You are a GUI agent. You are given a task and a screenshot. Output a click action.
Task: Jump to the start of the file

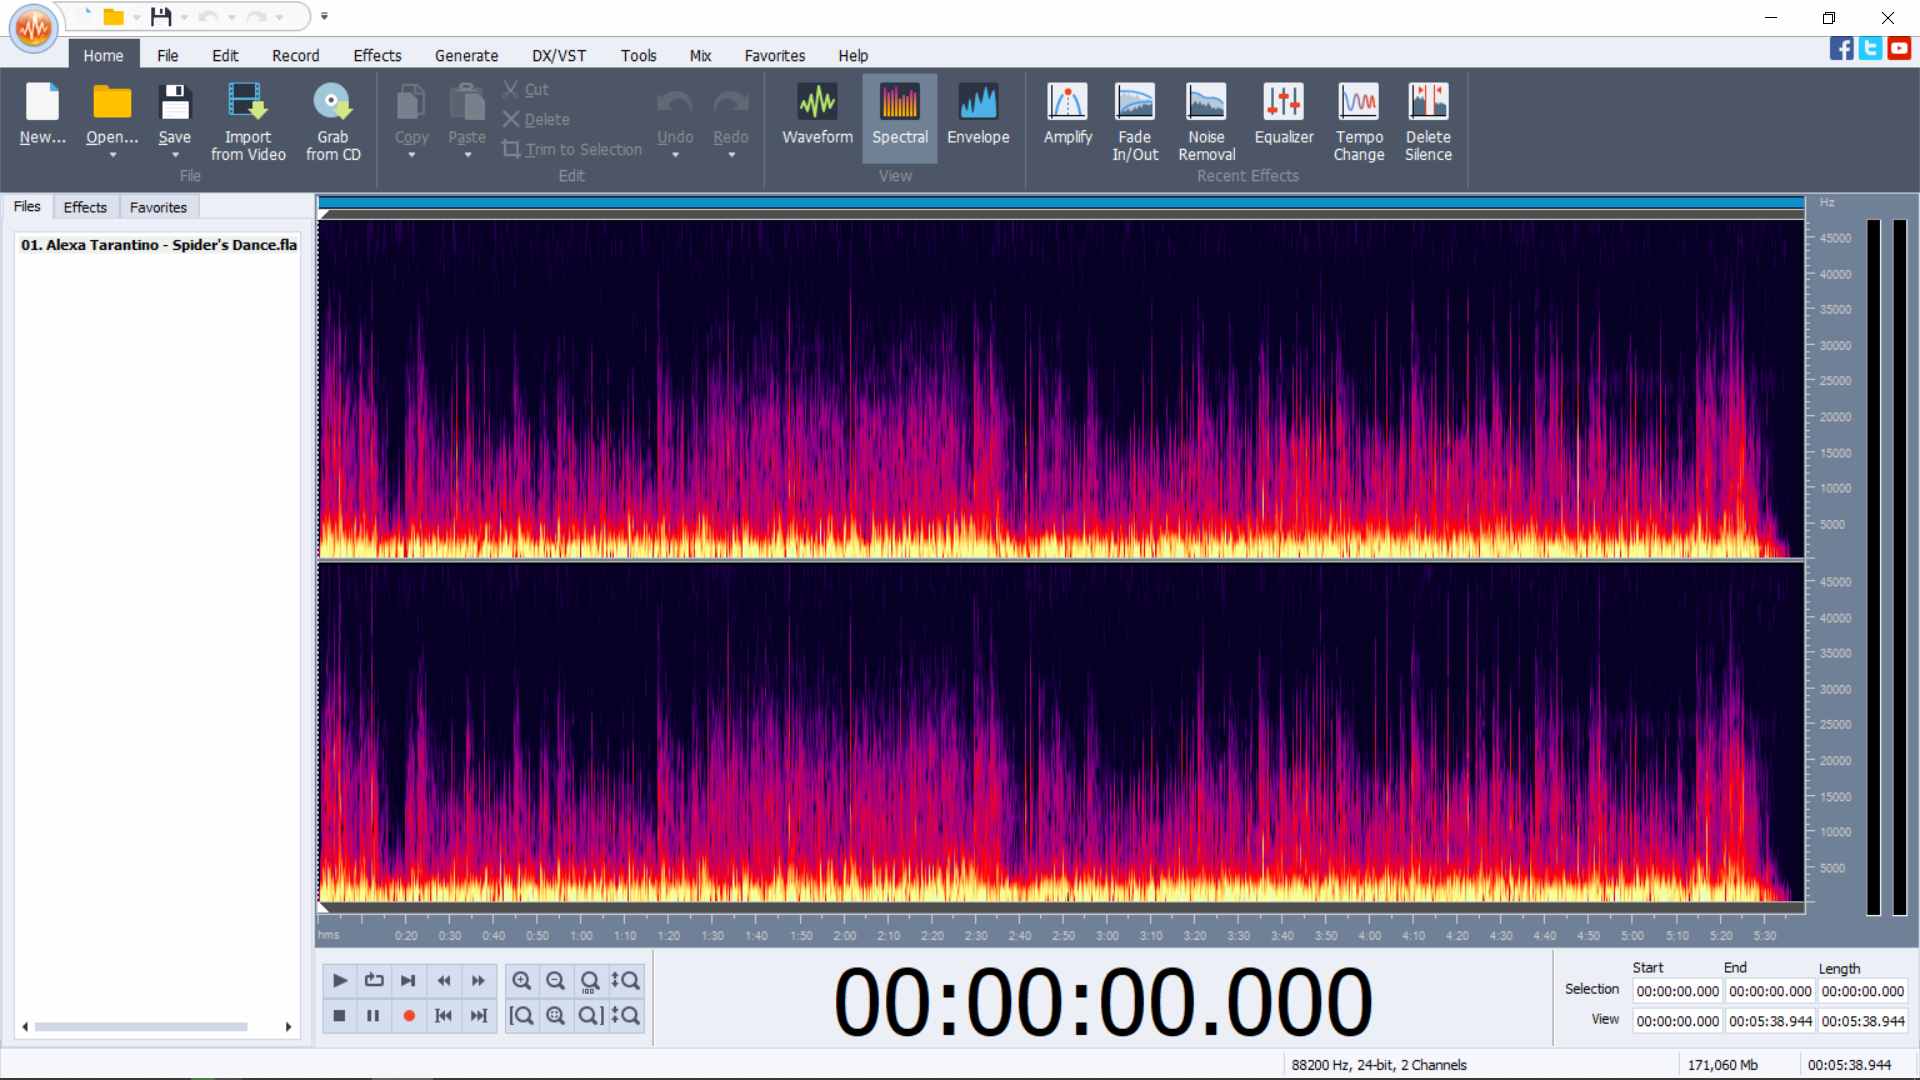point(443,1016)
